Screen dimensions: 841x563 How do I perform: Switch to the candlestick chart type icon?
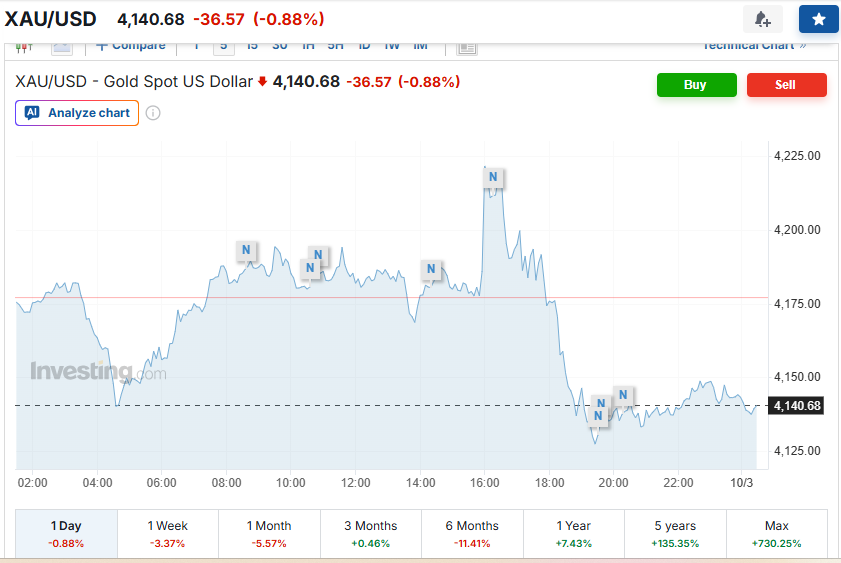coord(24,48)
